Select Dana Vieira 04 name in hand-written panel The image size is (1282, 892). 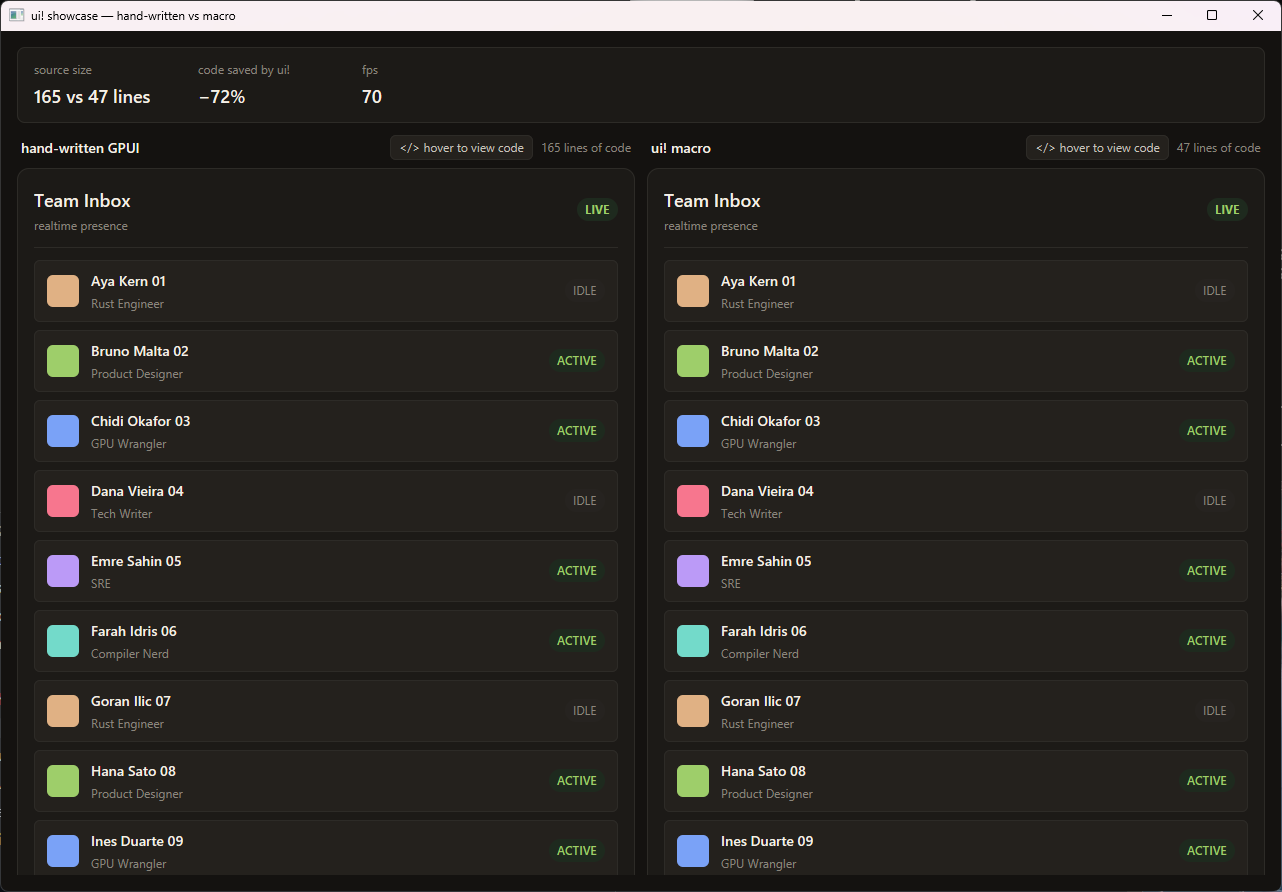(x=137, y=491)
